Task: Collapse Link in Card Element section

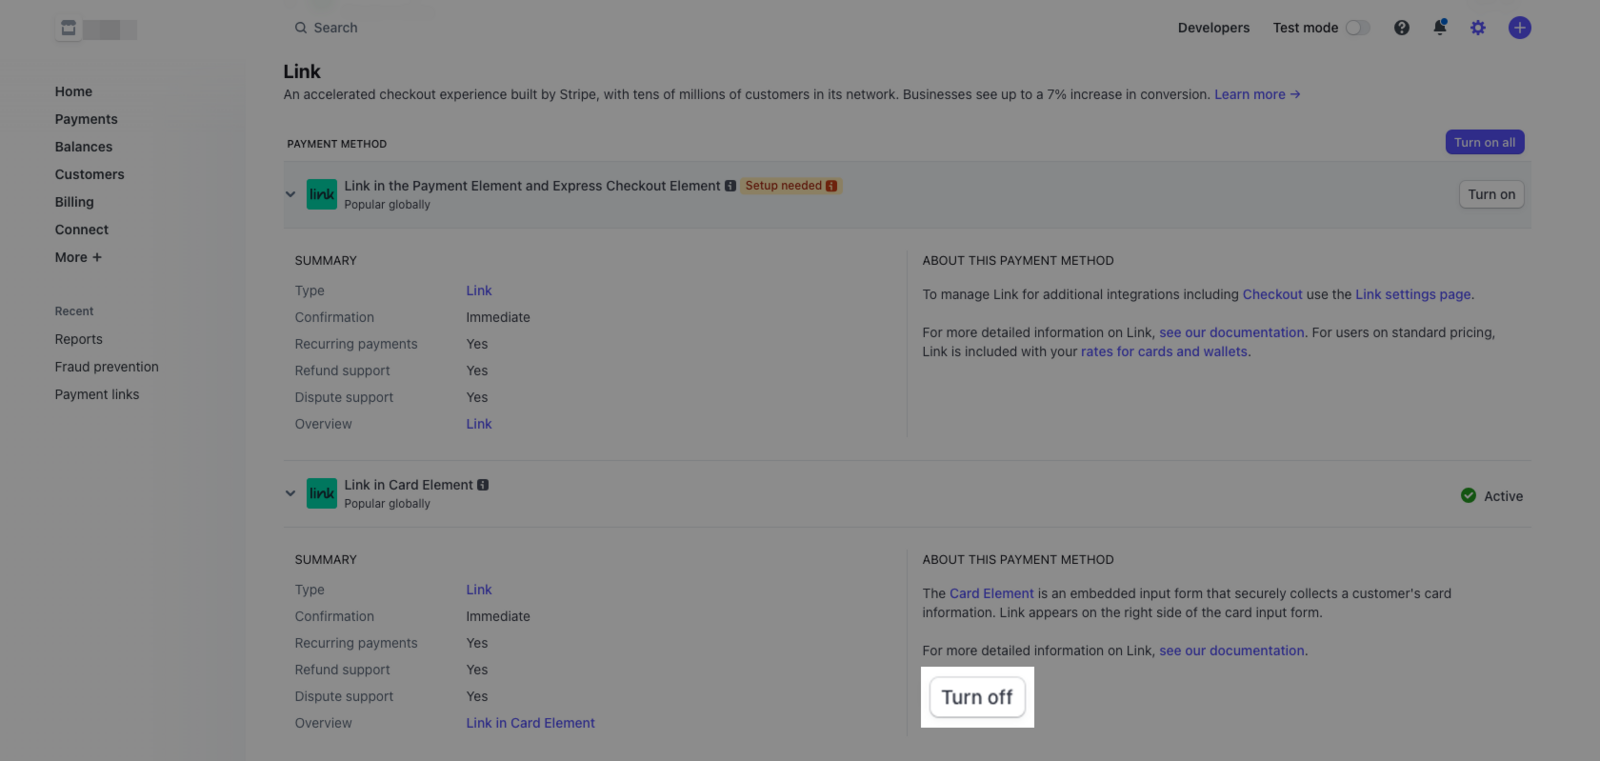Action: point(290,493)
